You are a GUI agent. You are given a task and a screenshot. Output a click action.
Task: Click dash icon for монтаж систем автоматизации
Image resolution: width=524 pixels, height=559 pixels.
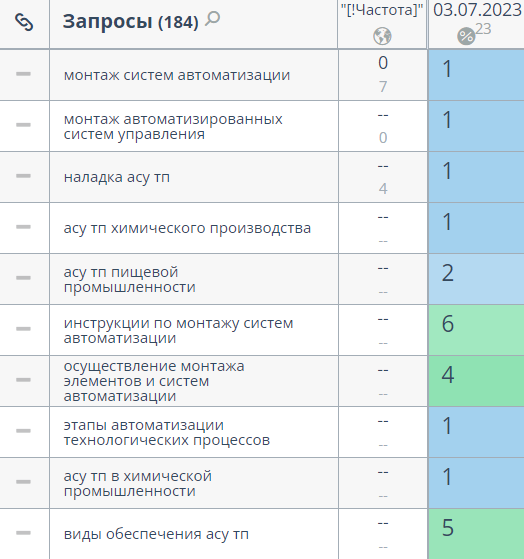click(23, 74)
